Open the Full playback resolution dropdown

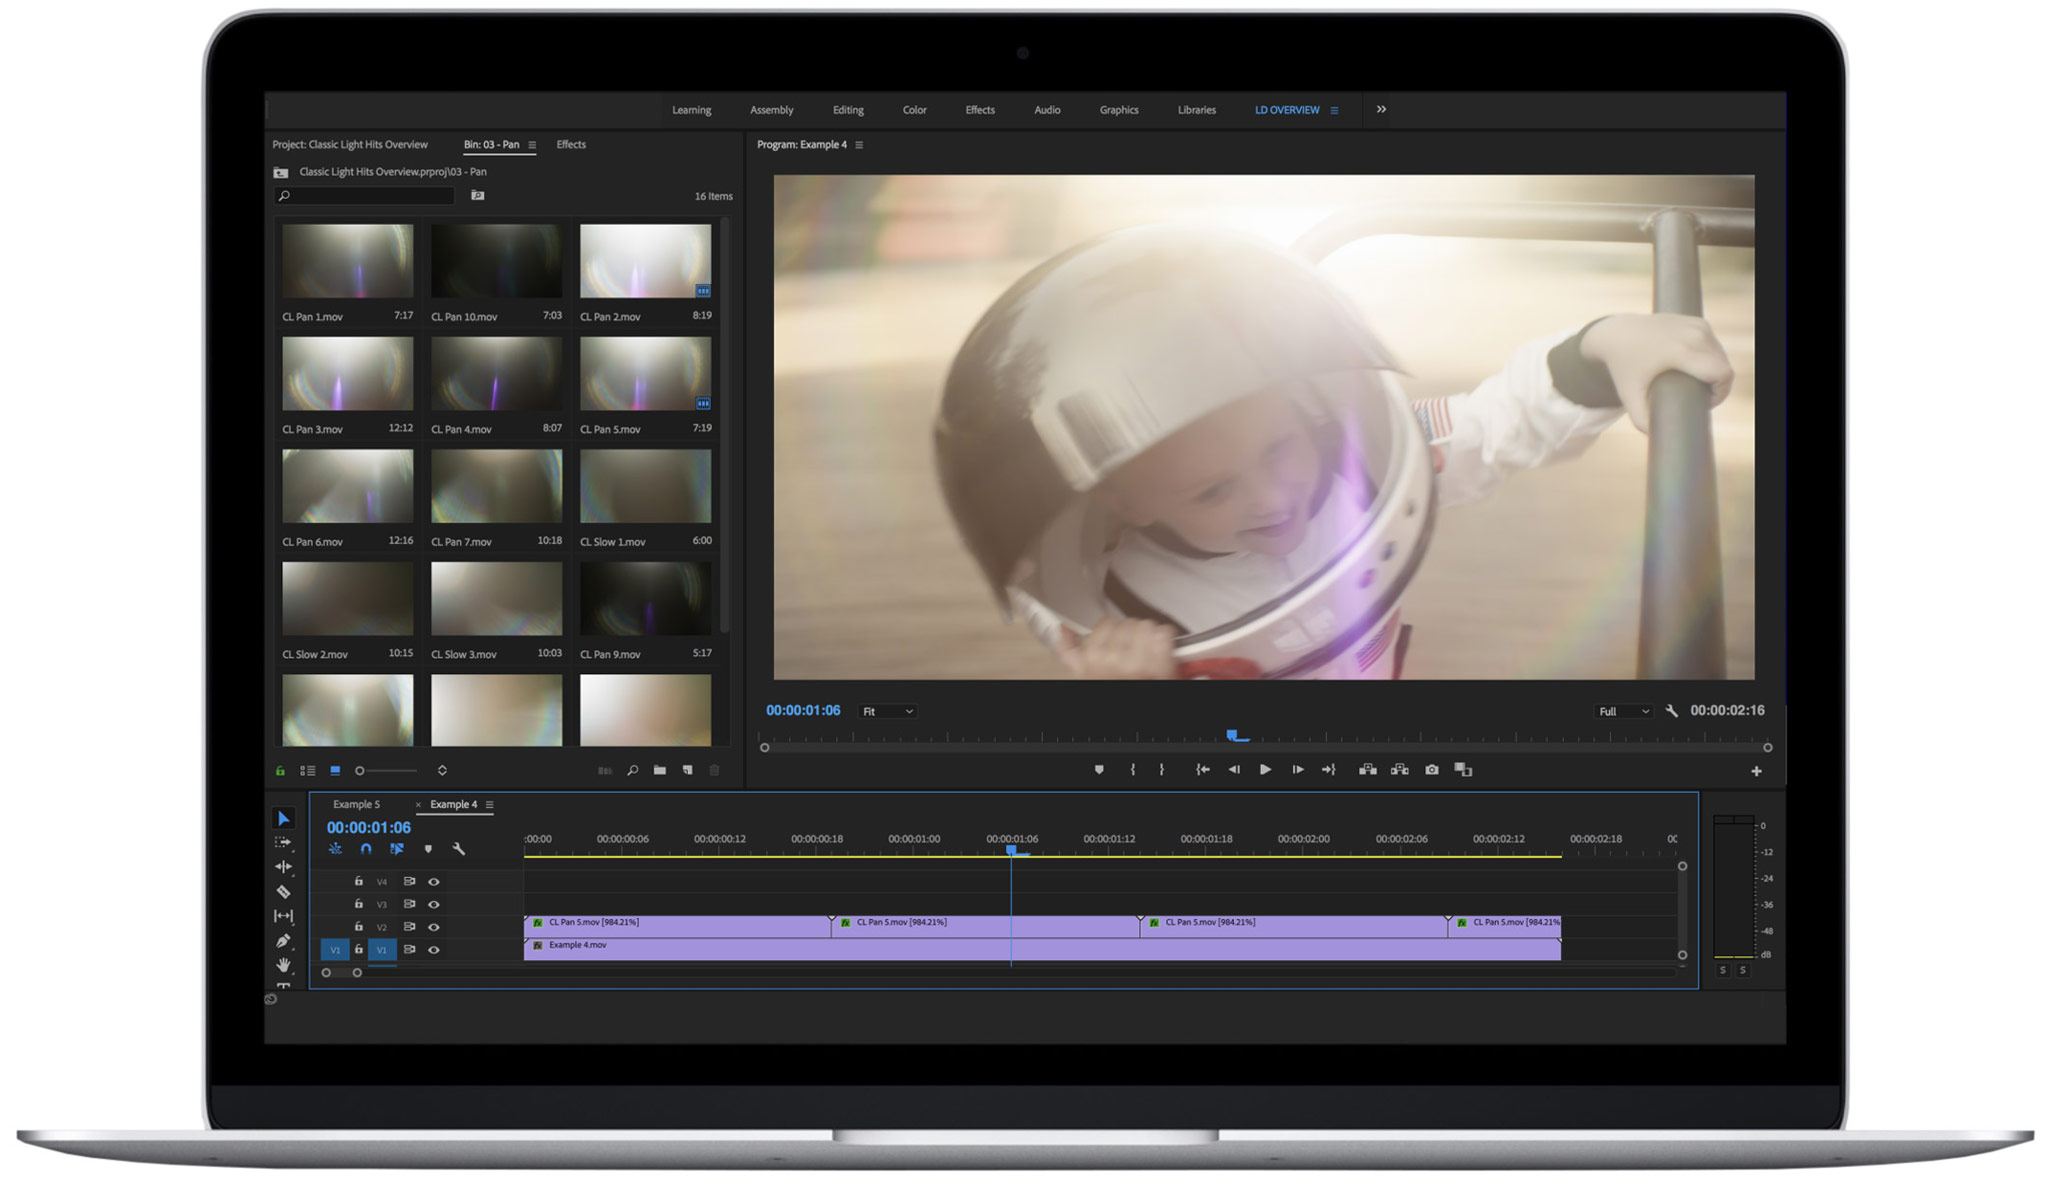(1623, 712)
